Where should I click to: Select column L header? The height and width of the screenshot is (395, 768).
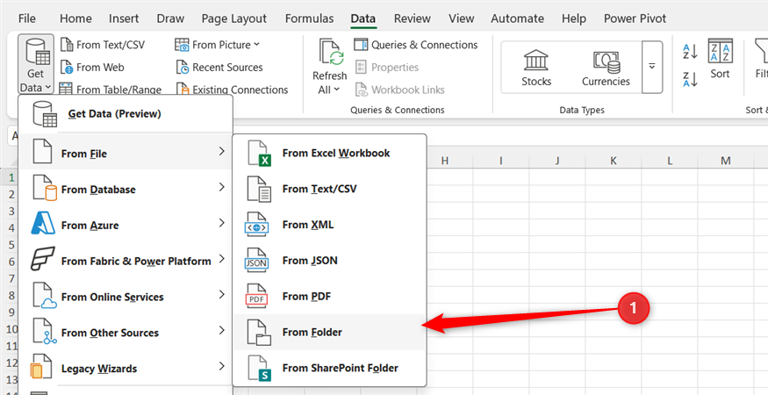pos(669,160)
